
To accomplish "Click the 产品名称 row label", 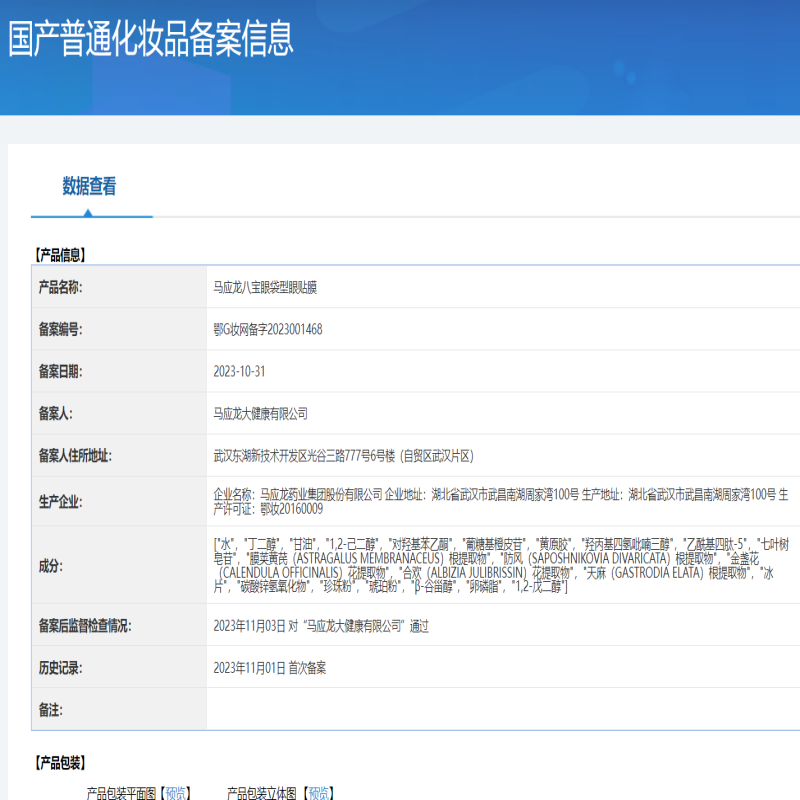I will coord(60,287).
